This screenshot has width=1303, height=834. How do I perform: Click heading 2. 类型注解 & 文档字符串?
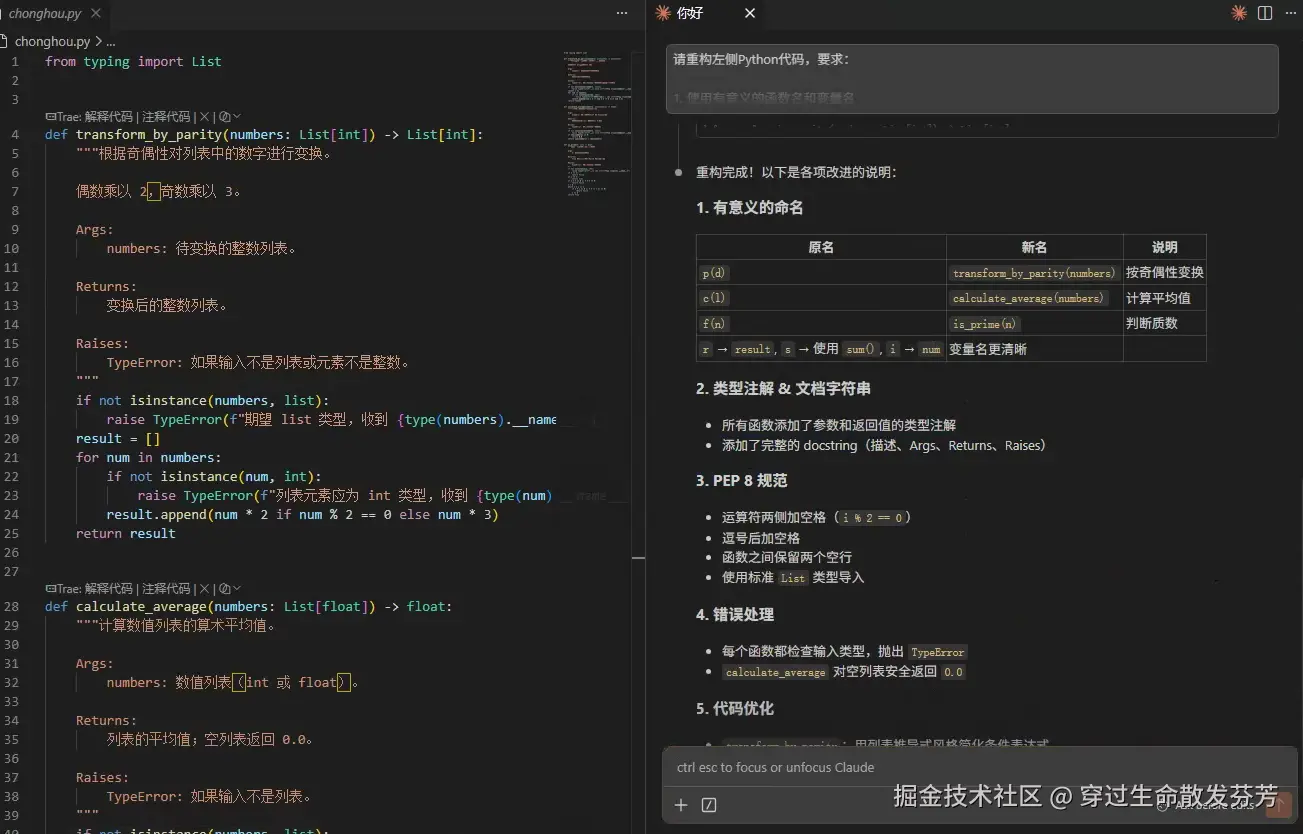[783, 388]
